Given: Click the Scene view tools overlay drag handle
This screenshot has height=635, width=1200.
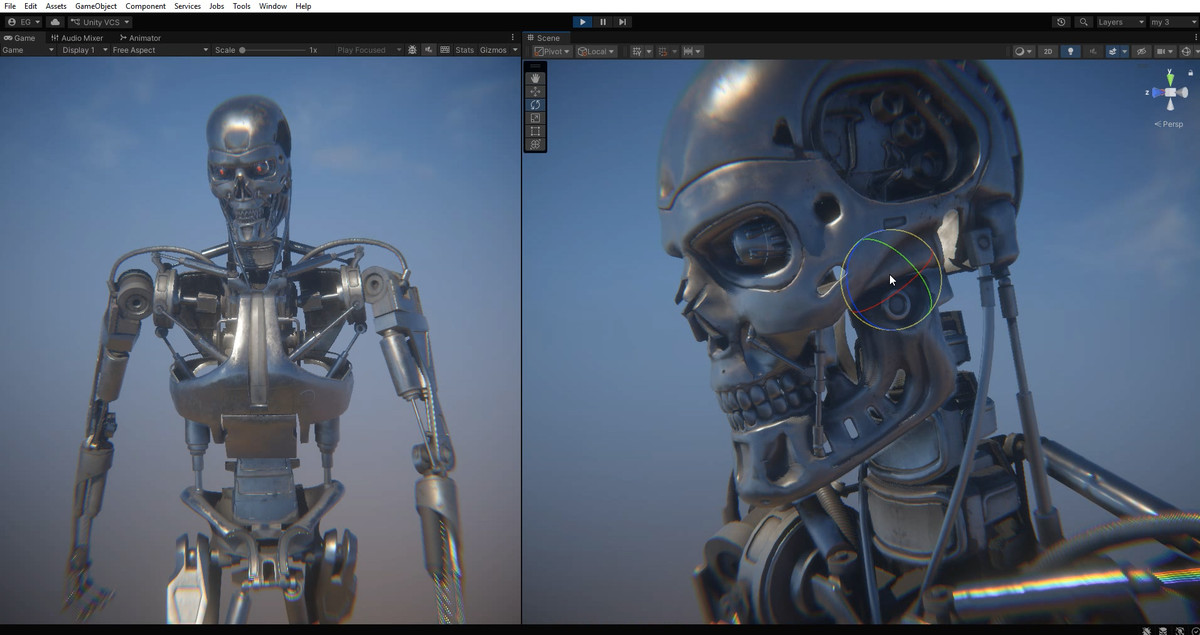Looking at the screenshot, I should (535, 66).
